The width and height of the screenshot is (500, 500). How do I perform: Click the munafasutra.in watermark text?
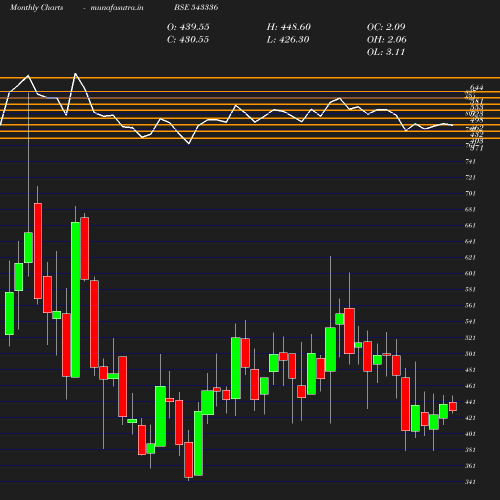coord(117,7)
